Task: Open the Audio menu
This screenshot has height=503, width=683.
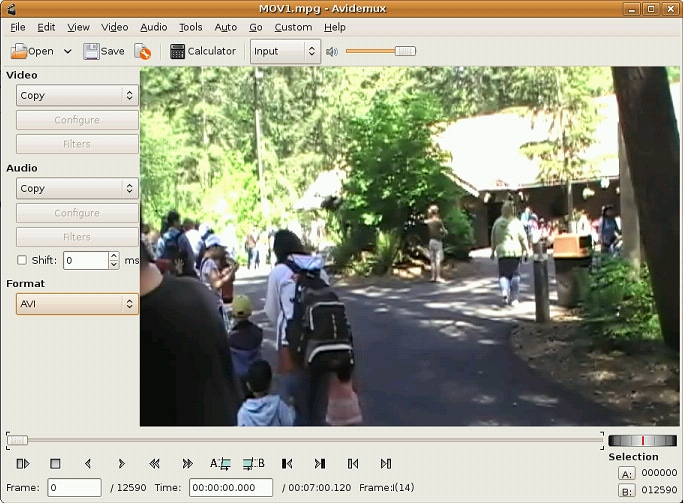Action: point(154,27)
